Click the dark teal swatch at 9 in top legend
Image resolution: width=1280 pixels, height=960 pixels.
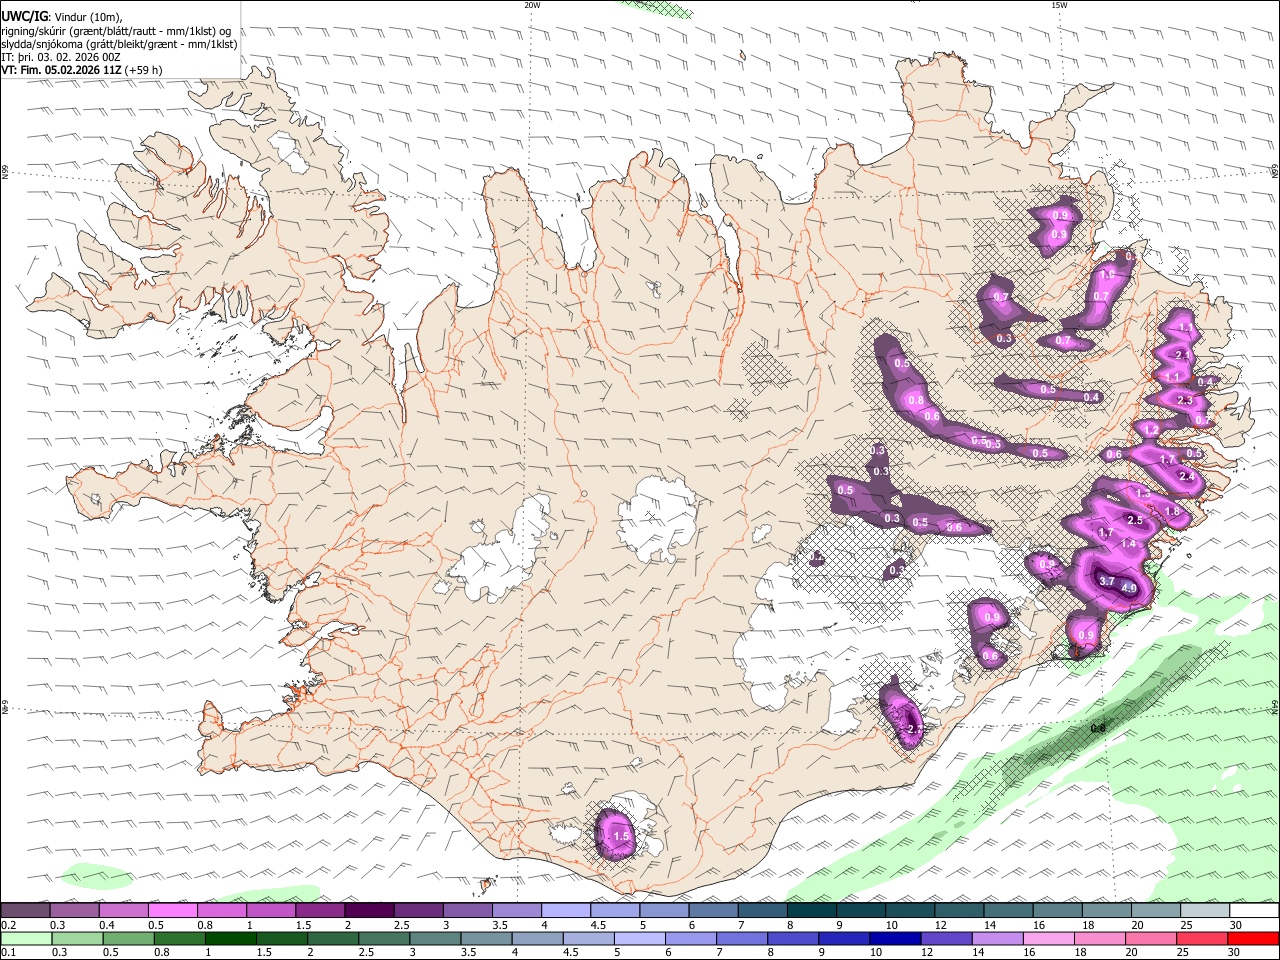point(811,911)
